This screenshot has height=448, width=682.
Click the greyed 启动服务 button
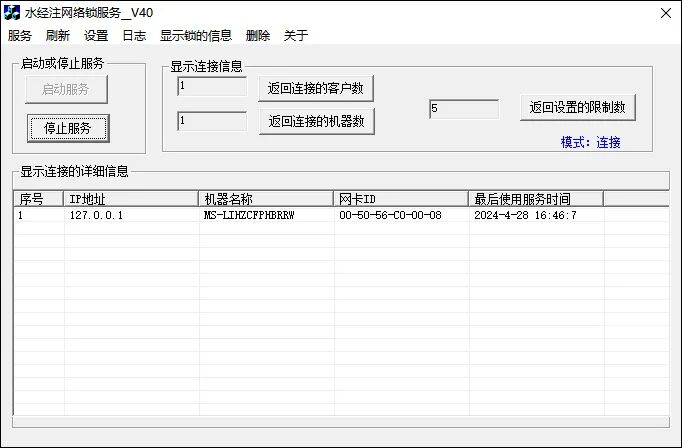point(66,90)
